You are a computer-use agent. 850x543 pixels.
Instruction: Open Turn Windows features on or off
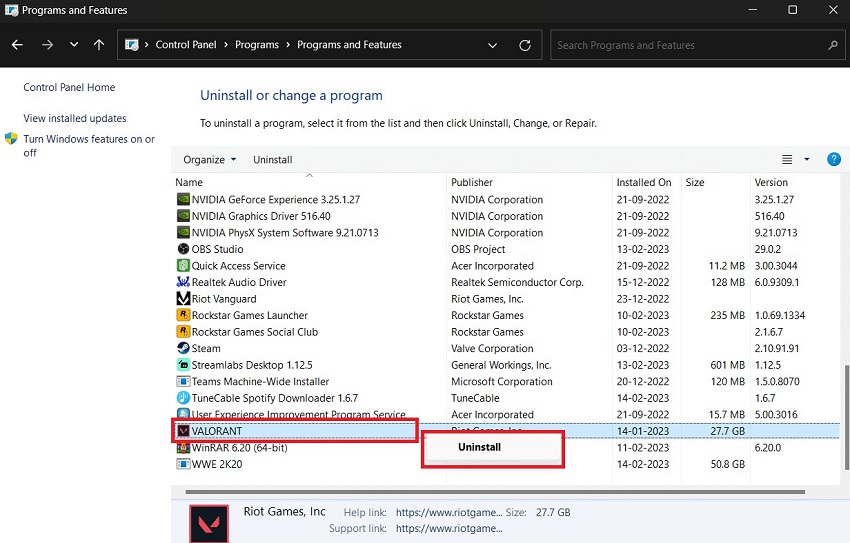click(89, 146)
